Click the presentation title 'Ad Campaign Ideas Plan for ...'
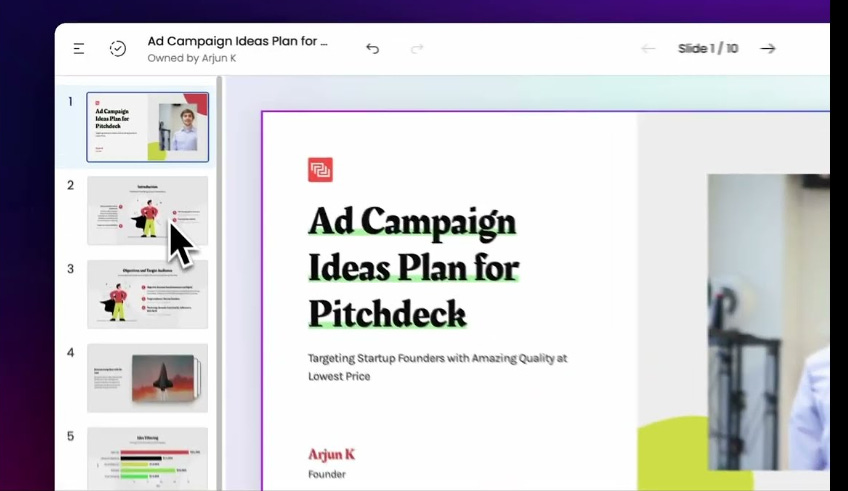Image resolution: width=848 pixels, height=491 pixels. coord(237,41)
